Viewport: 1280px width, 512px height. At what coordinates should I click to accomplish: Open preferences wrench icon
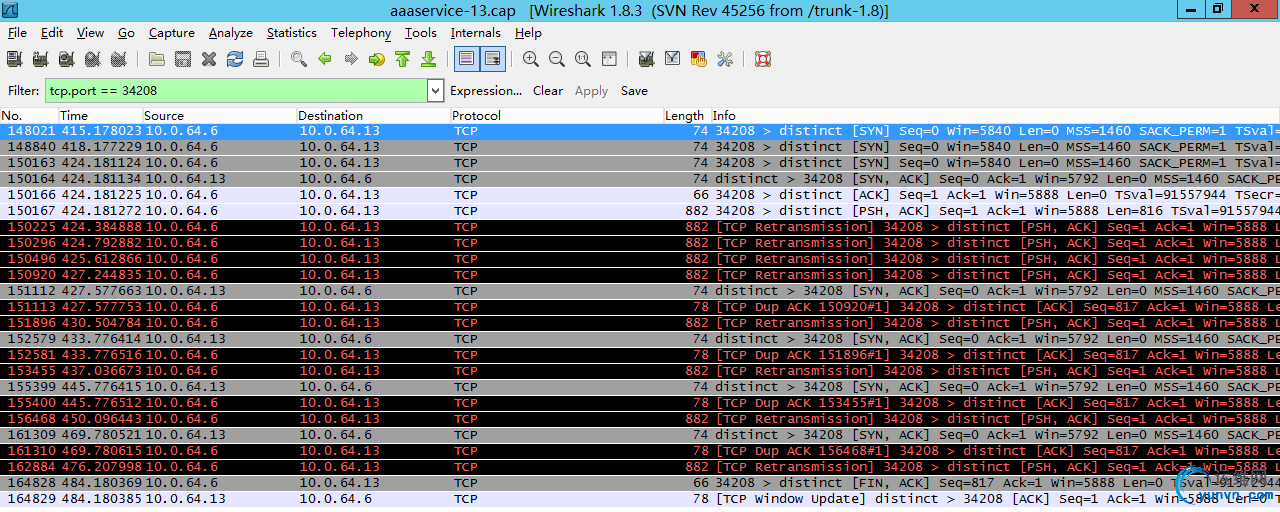coord(725,59)
